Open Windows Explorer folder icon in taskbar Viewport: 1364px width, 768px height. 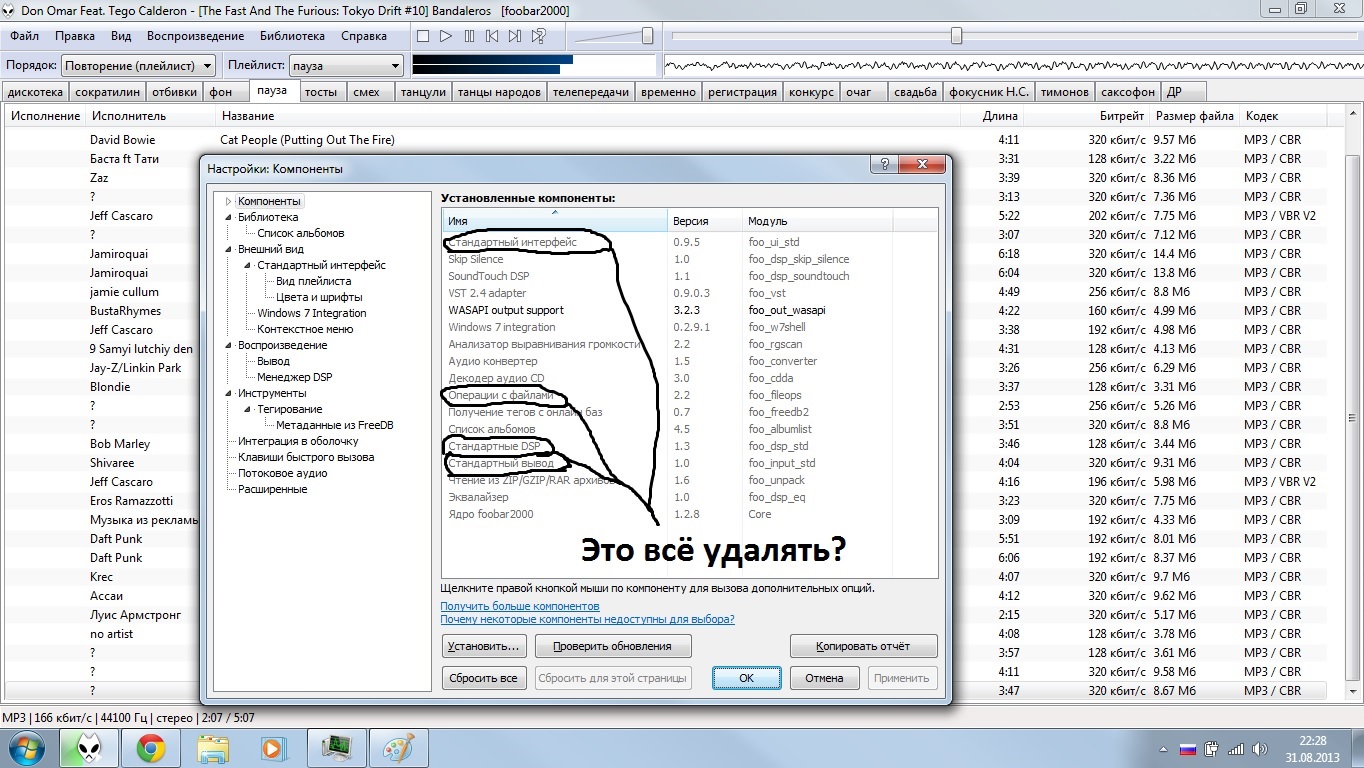pyautogui.click(x=213, y=748)
